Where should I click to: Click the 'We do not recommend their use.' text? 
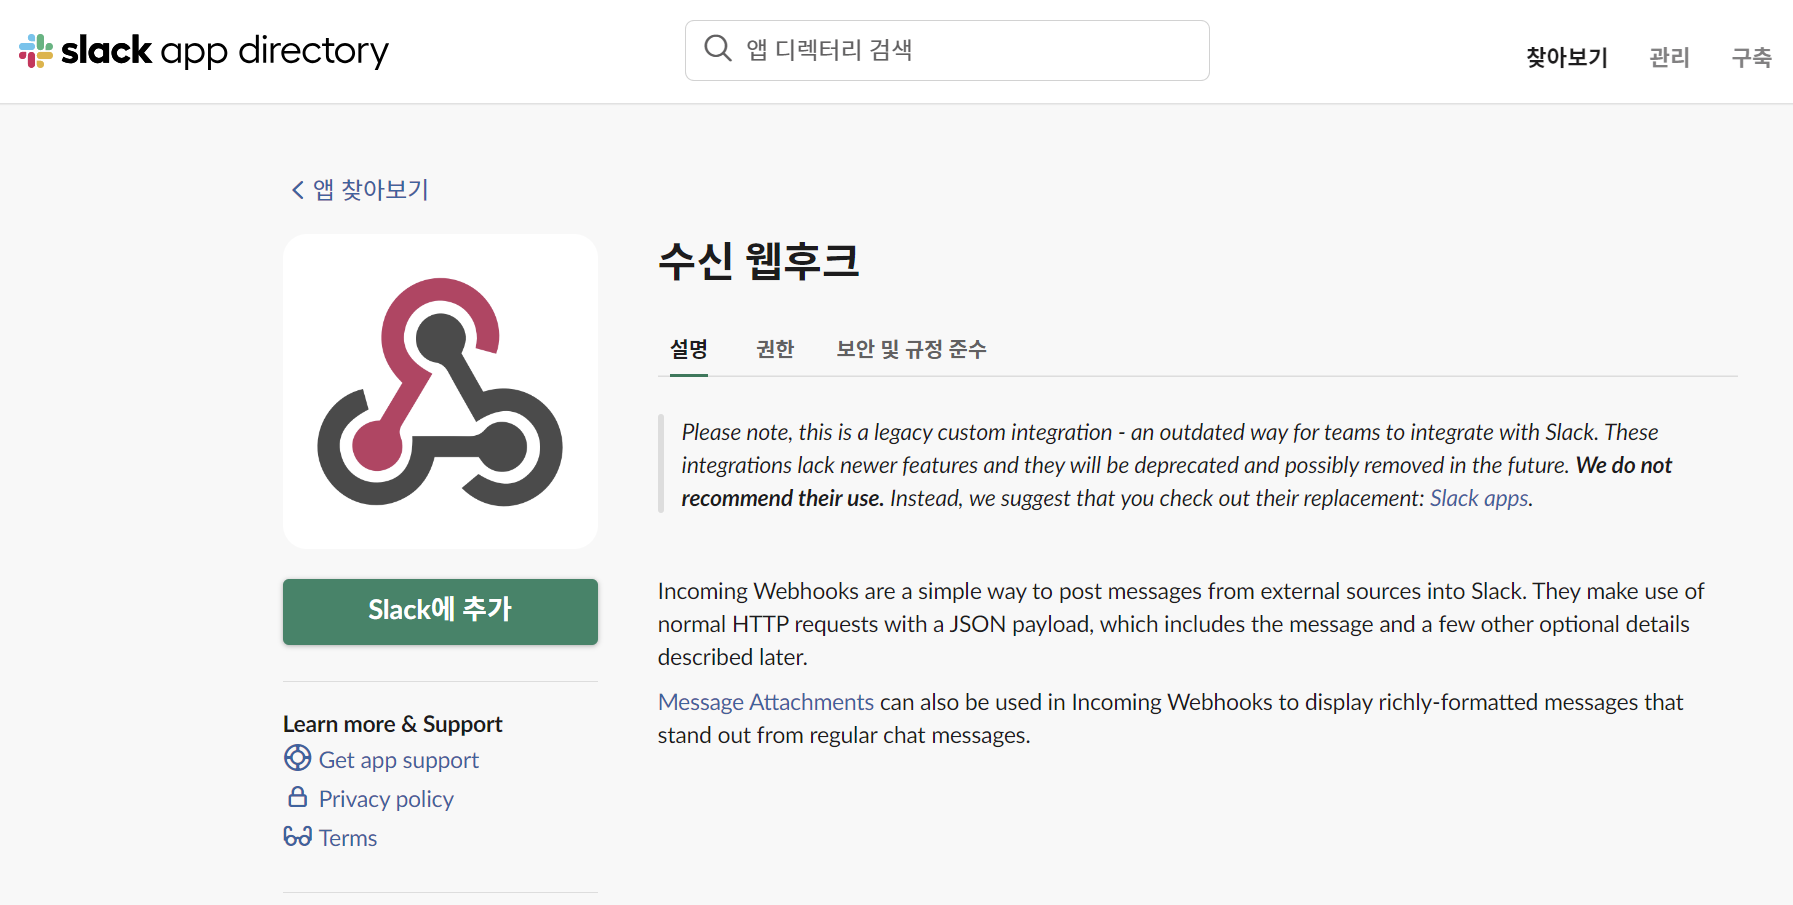click(1177, 481)
